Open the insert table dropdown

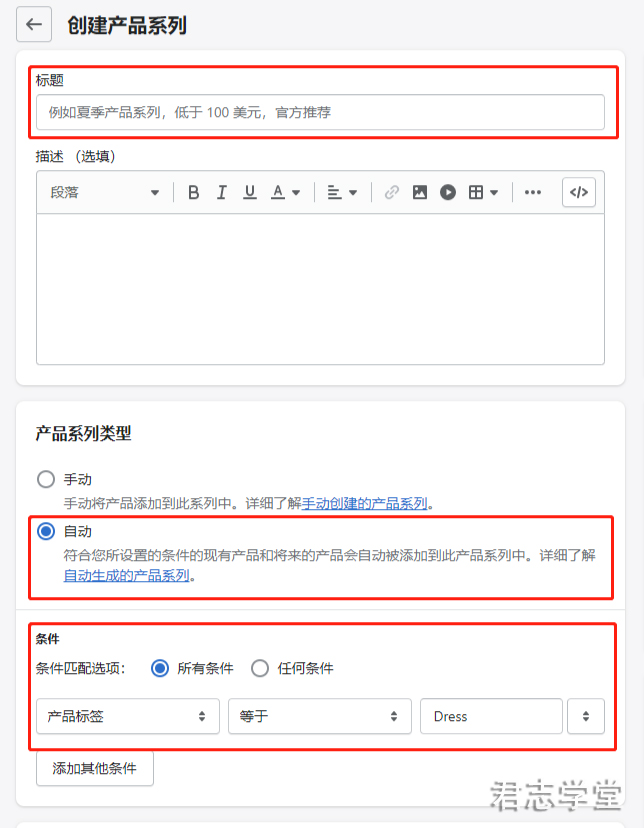[x=483, y=192]
